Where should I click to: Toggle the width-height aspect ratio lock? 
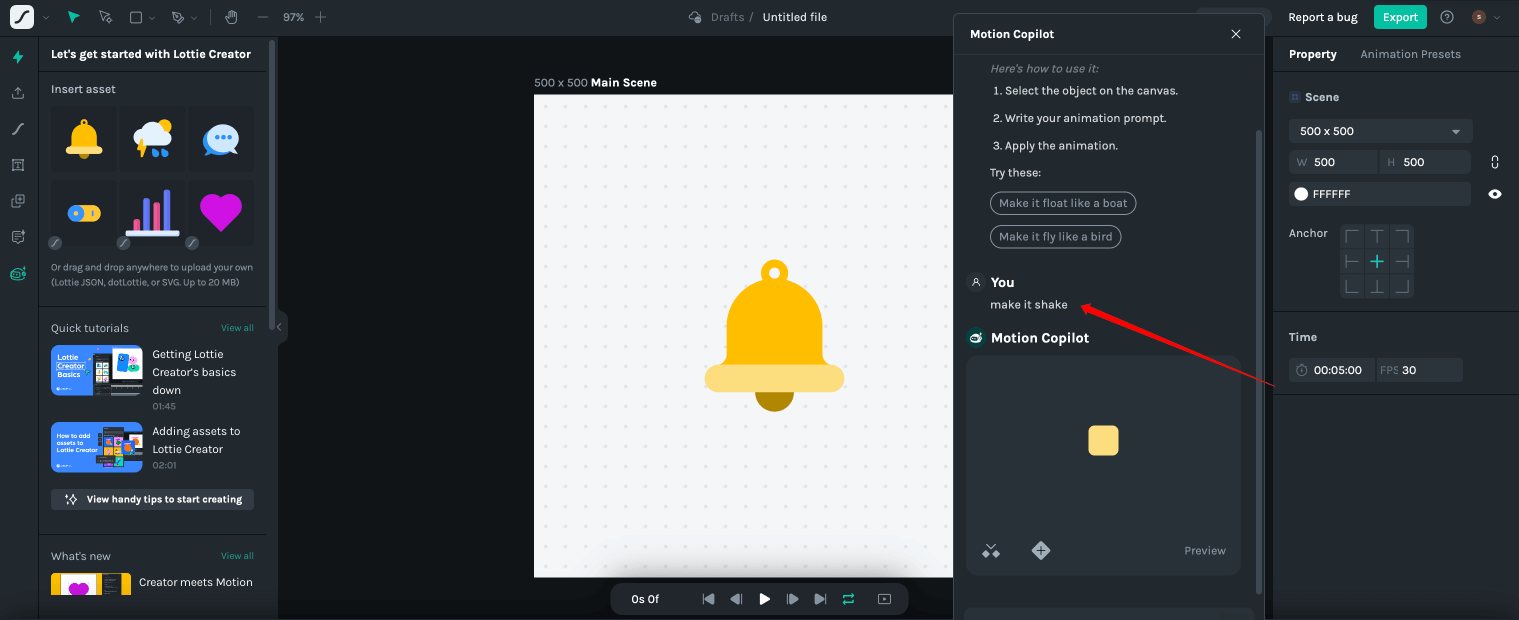pyautogui.click(x=1494, y=162)
